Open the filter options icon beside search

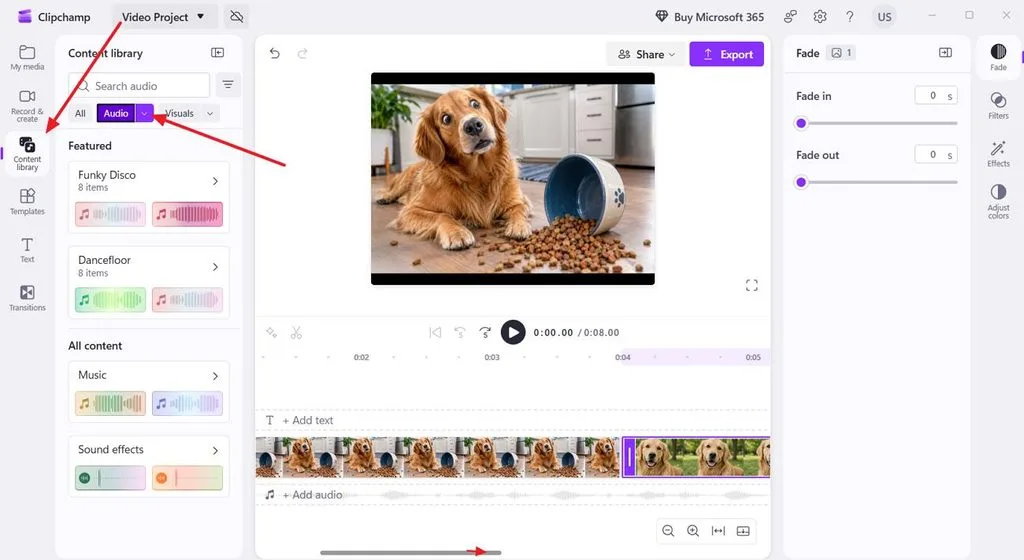[x=227, y=85]
